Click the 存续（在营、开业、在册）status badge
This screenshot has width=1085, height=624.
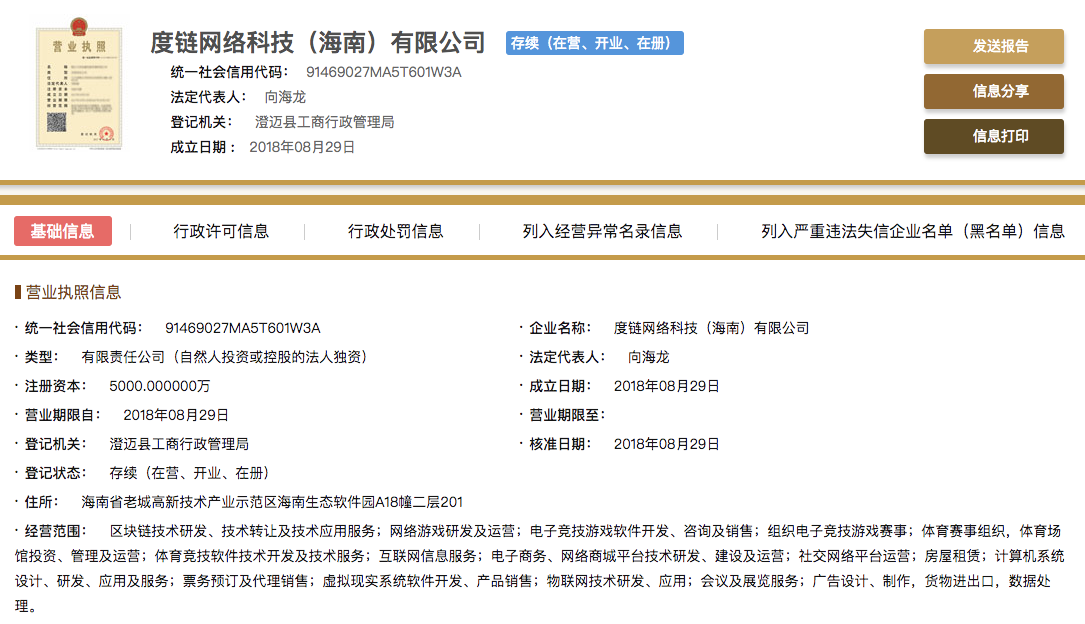594,43
